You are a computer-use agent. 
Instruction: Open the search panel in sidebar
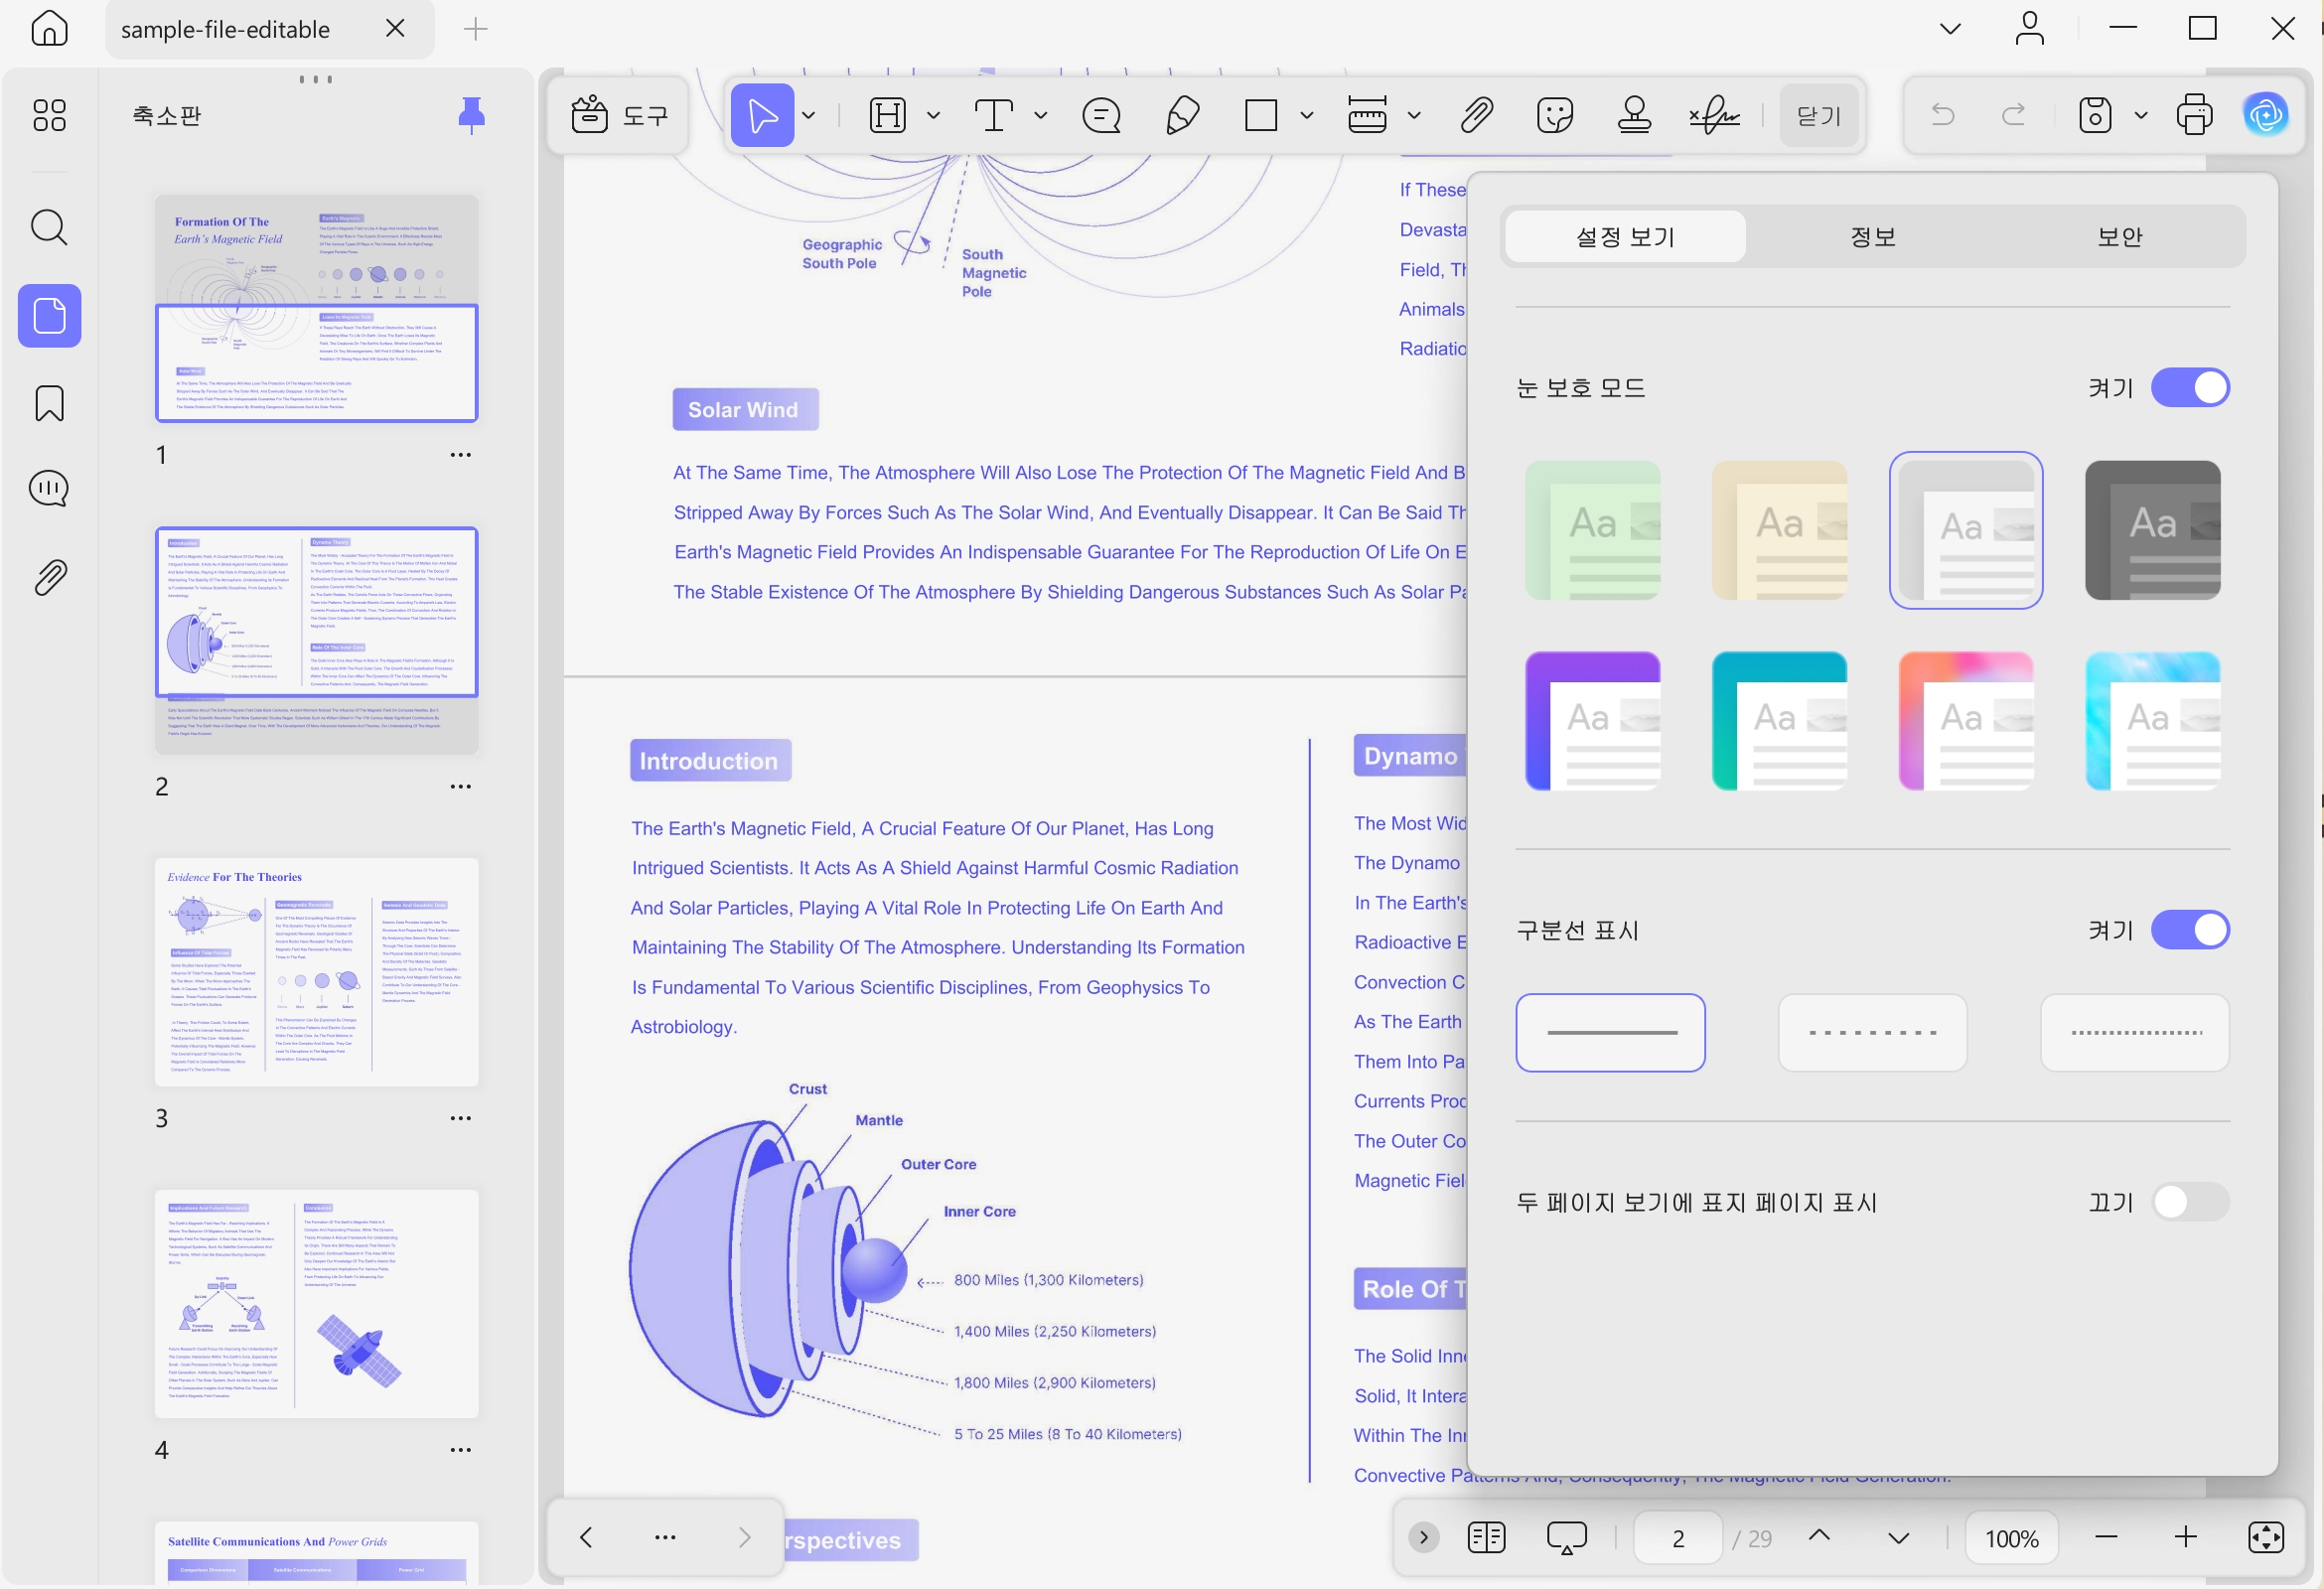pyautogui.click(x=49, y=228)
